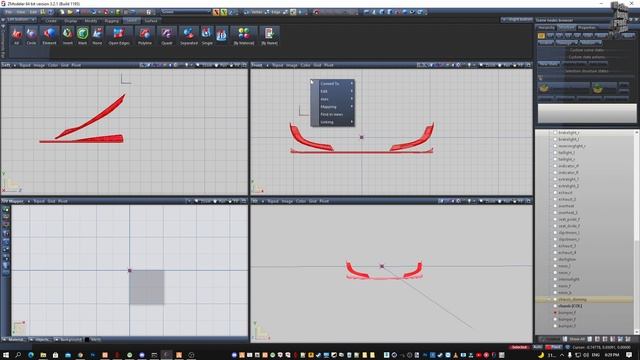This screenshot has height=360, width=640.
Task: Open Edit entry in context menu
Action: coord(332,91)
